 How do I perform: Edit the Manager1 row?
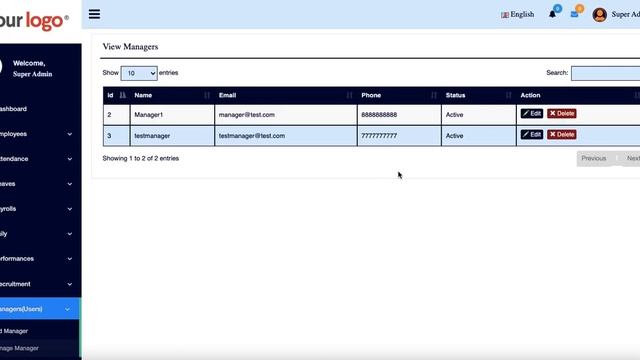532,113
